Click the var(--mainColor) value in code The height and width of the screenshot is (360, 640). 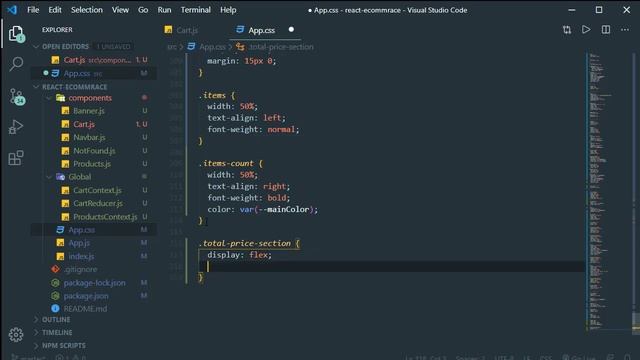276,209
